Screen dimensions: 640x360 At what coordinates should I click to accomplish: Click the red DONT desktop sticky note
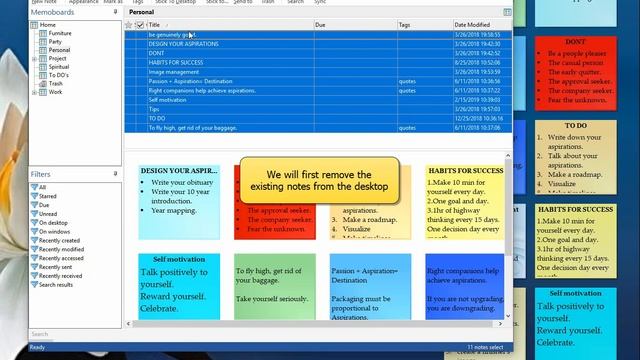576,73
